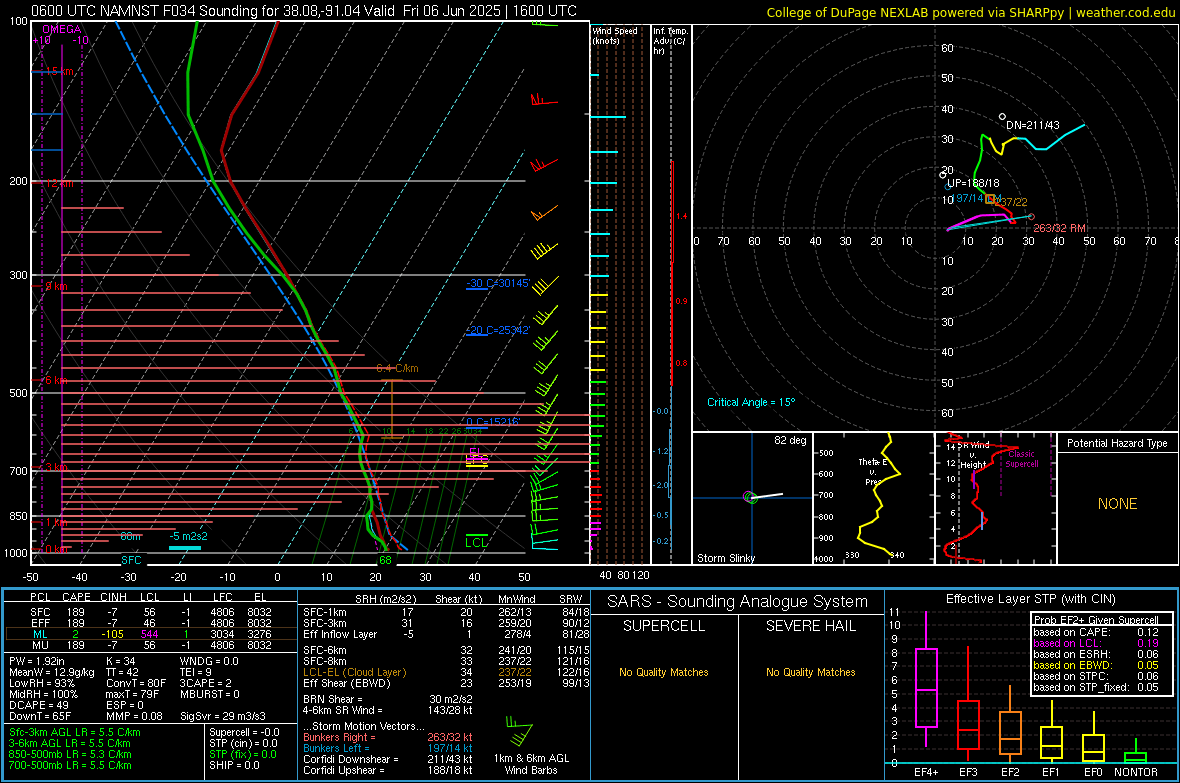
Task: Click the SHIP = 0.0 value
Action: click(x=234, y=766)
